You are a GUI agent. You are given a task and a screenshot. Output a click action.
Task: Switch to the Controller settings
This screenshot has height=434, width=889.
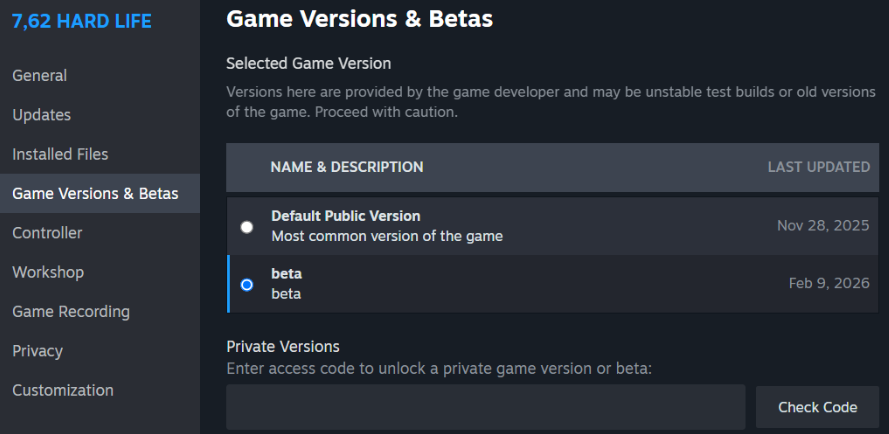click(47, 233)
